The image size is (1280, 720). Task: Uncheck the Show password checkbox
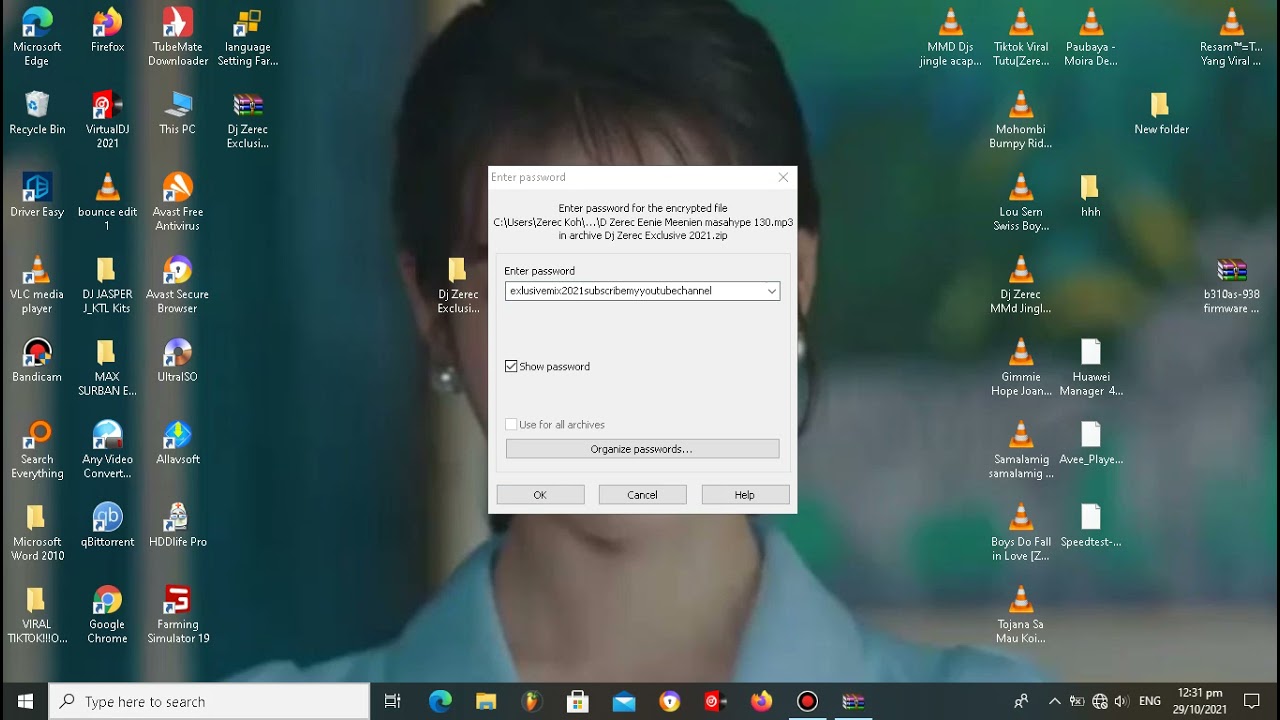[511, 367]
